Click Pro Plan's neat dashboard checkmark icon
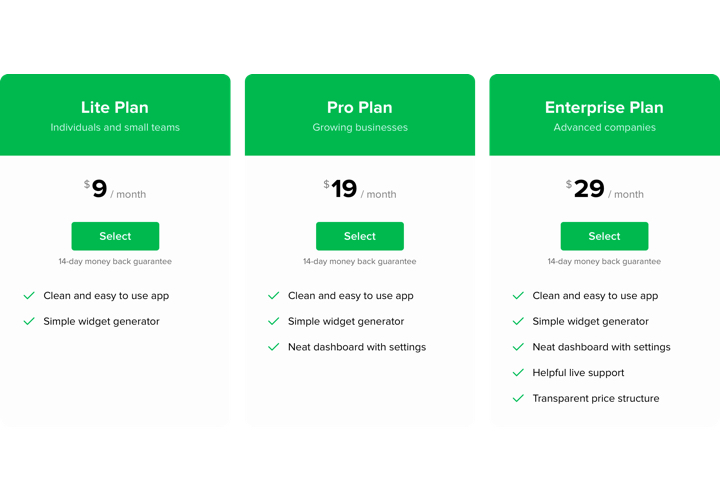The height and width of the screenshot is (500, 720). click(x=273, y=347)
